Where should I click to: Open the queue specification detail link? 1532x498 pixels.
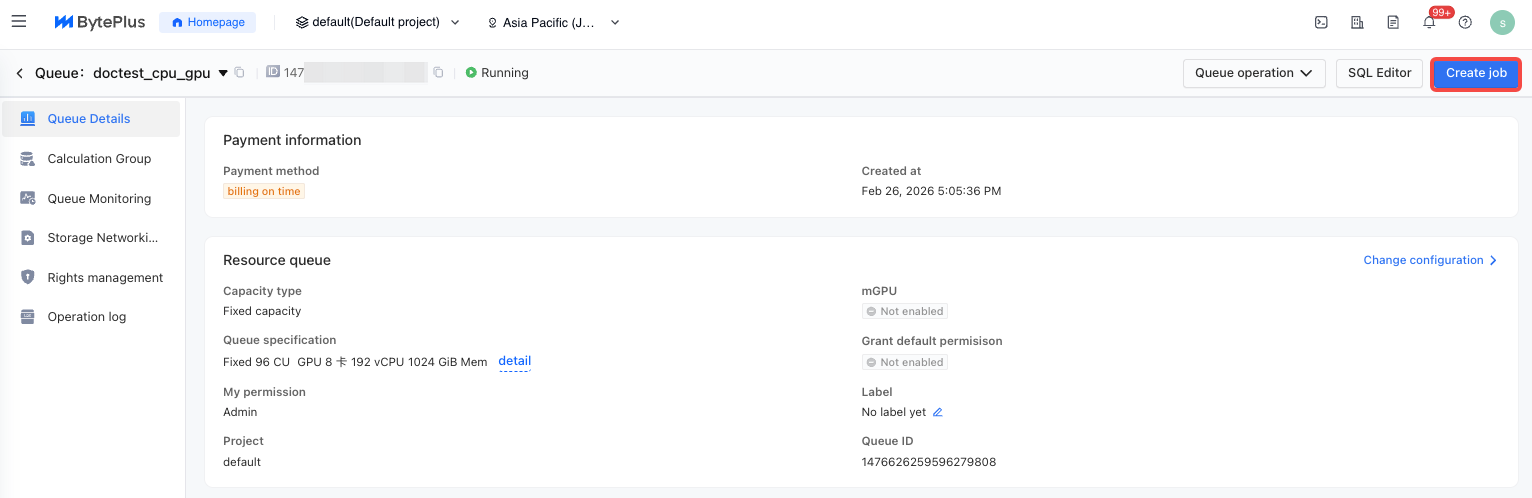(515, 361)
